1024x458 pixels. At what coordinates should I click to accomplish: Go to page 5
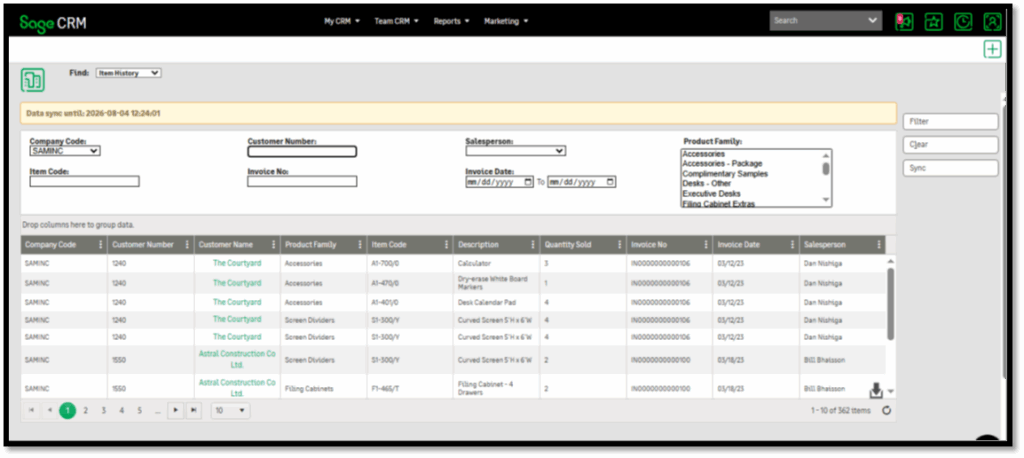click(140, 411)
